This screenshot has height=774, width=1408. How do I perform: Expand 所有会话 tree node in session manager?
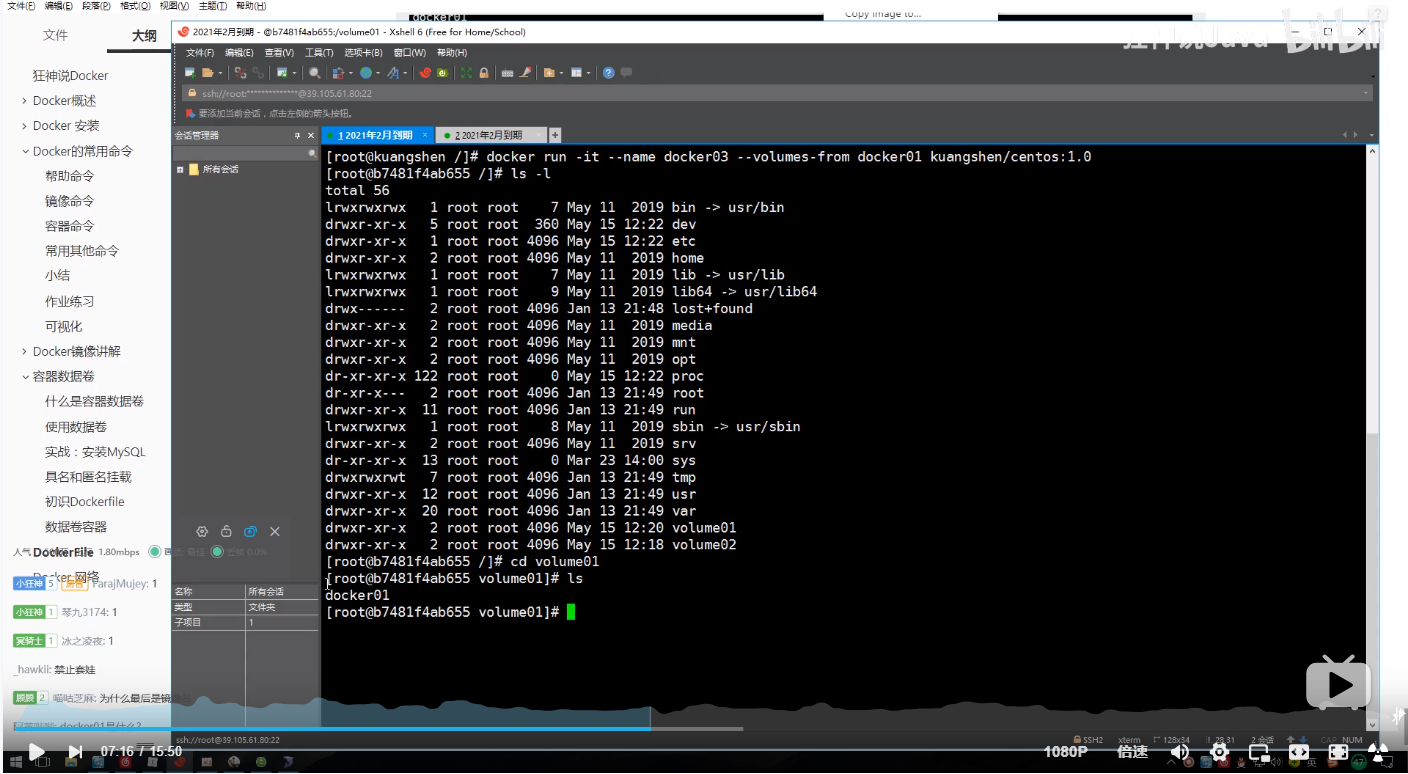pyautogui.click(x=180, y=170)
